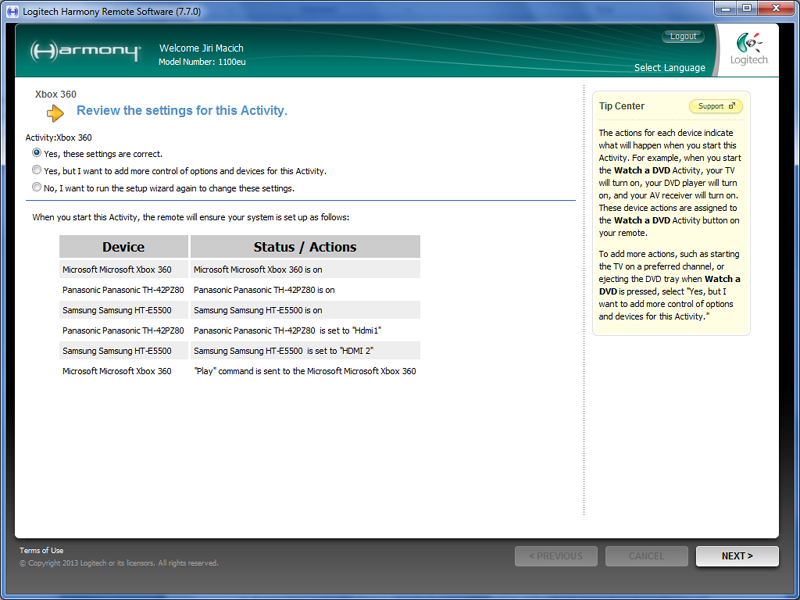Close the Harmony Remote Software window
800x600 pixels.
click(x=776, y=8)
